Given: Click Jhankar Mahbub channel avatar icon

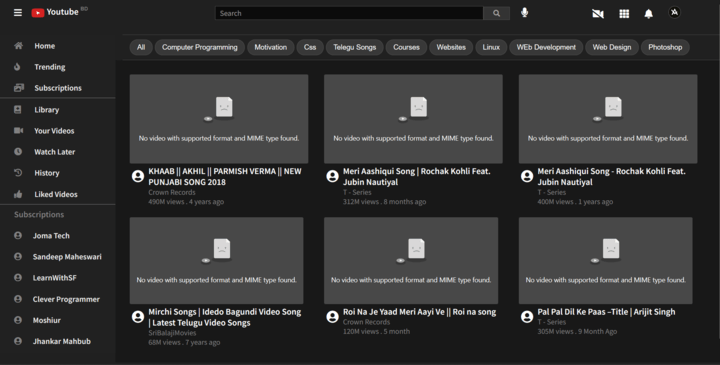Looking at the screenshot, I should pos(18,341).
